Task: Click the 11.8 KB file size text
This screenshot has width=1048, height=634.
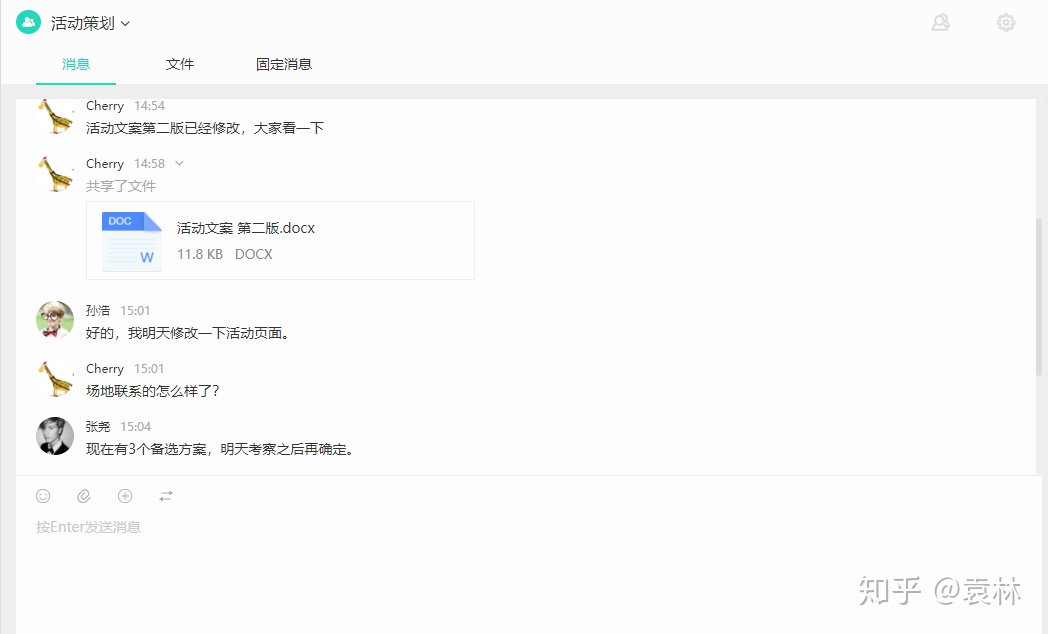Action: pyautogui.click(x=200, y=255)
